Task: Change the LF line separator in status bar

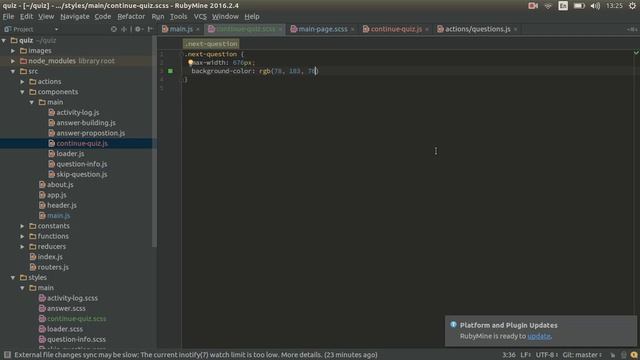Action: coord(526,355)
